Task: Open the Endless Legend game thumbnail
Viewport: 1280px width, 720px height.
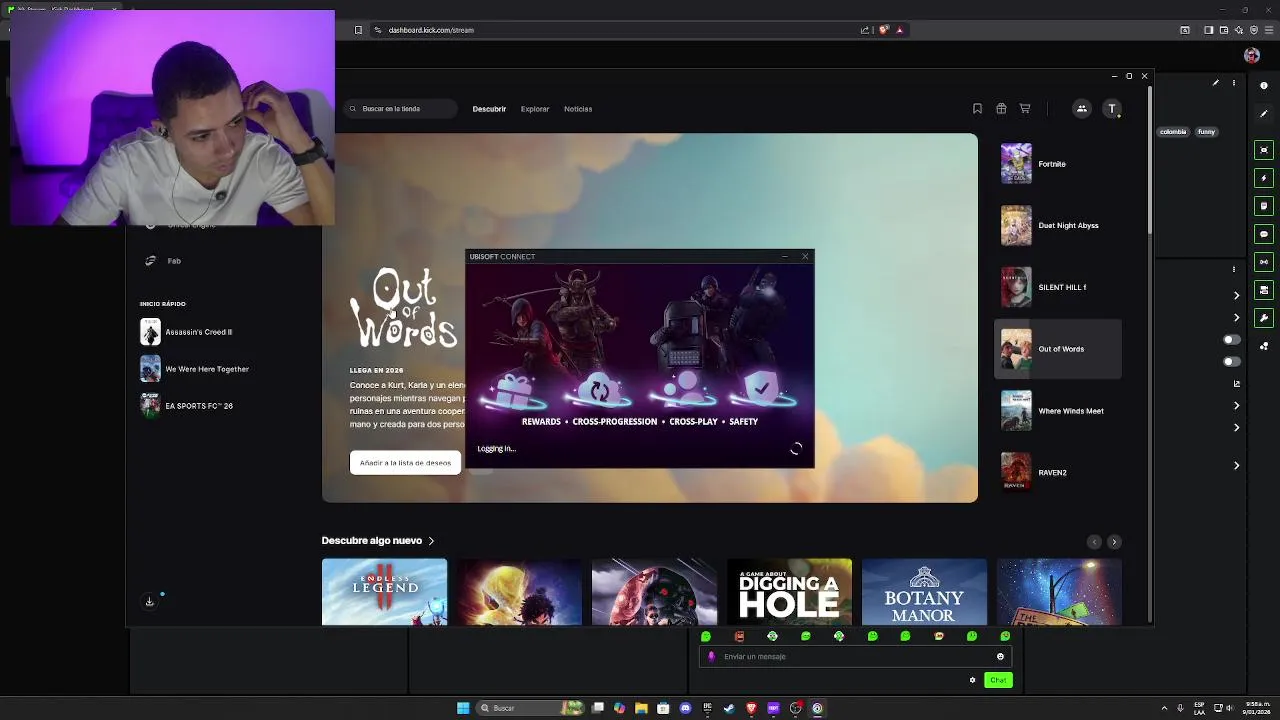Action: click(x=385, y=592)
